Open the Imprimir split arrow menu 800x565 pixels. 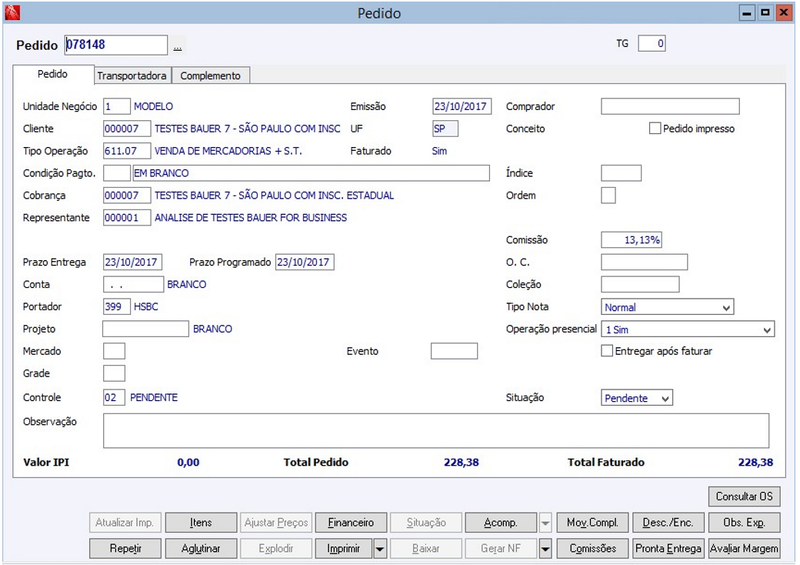tap(380, 549)
